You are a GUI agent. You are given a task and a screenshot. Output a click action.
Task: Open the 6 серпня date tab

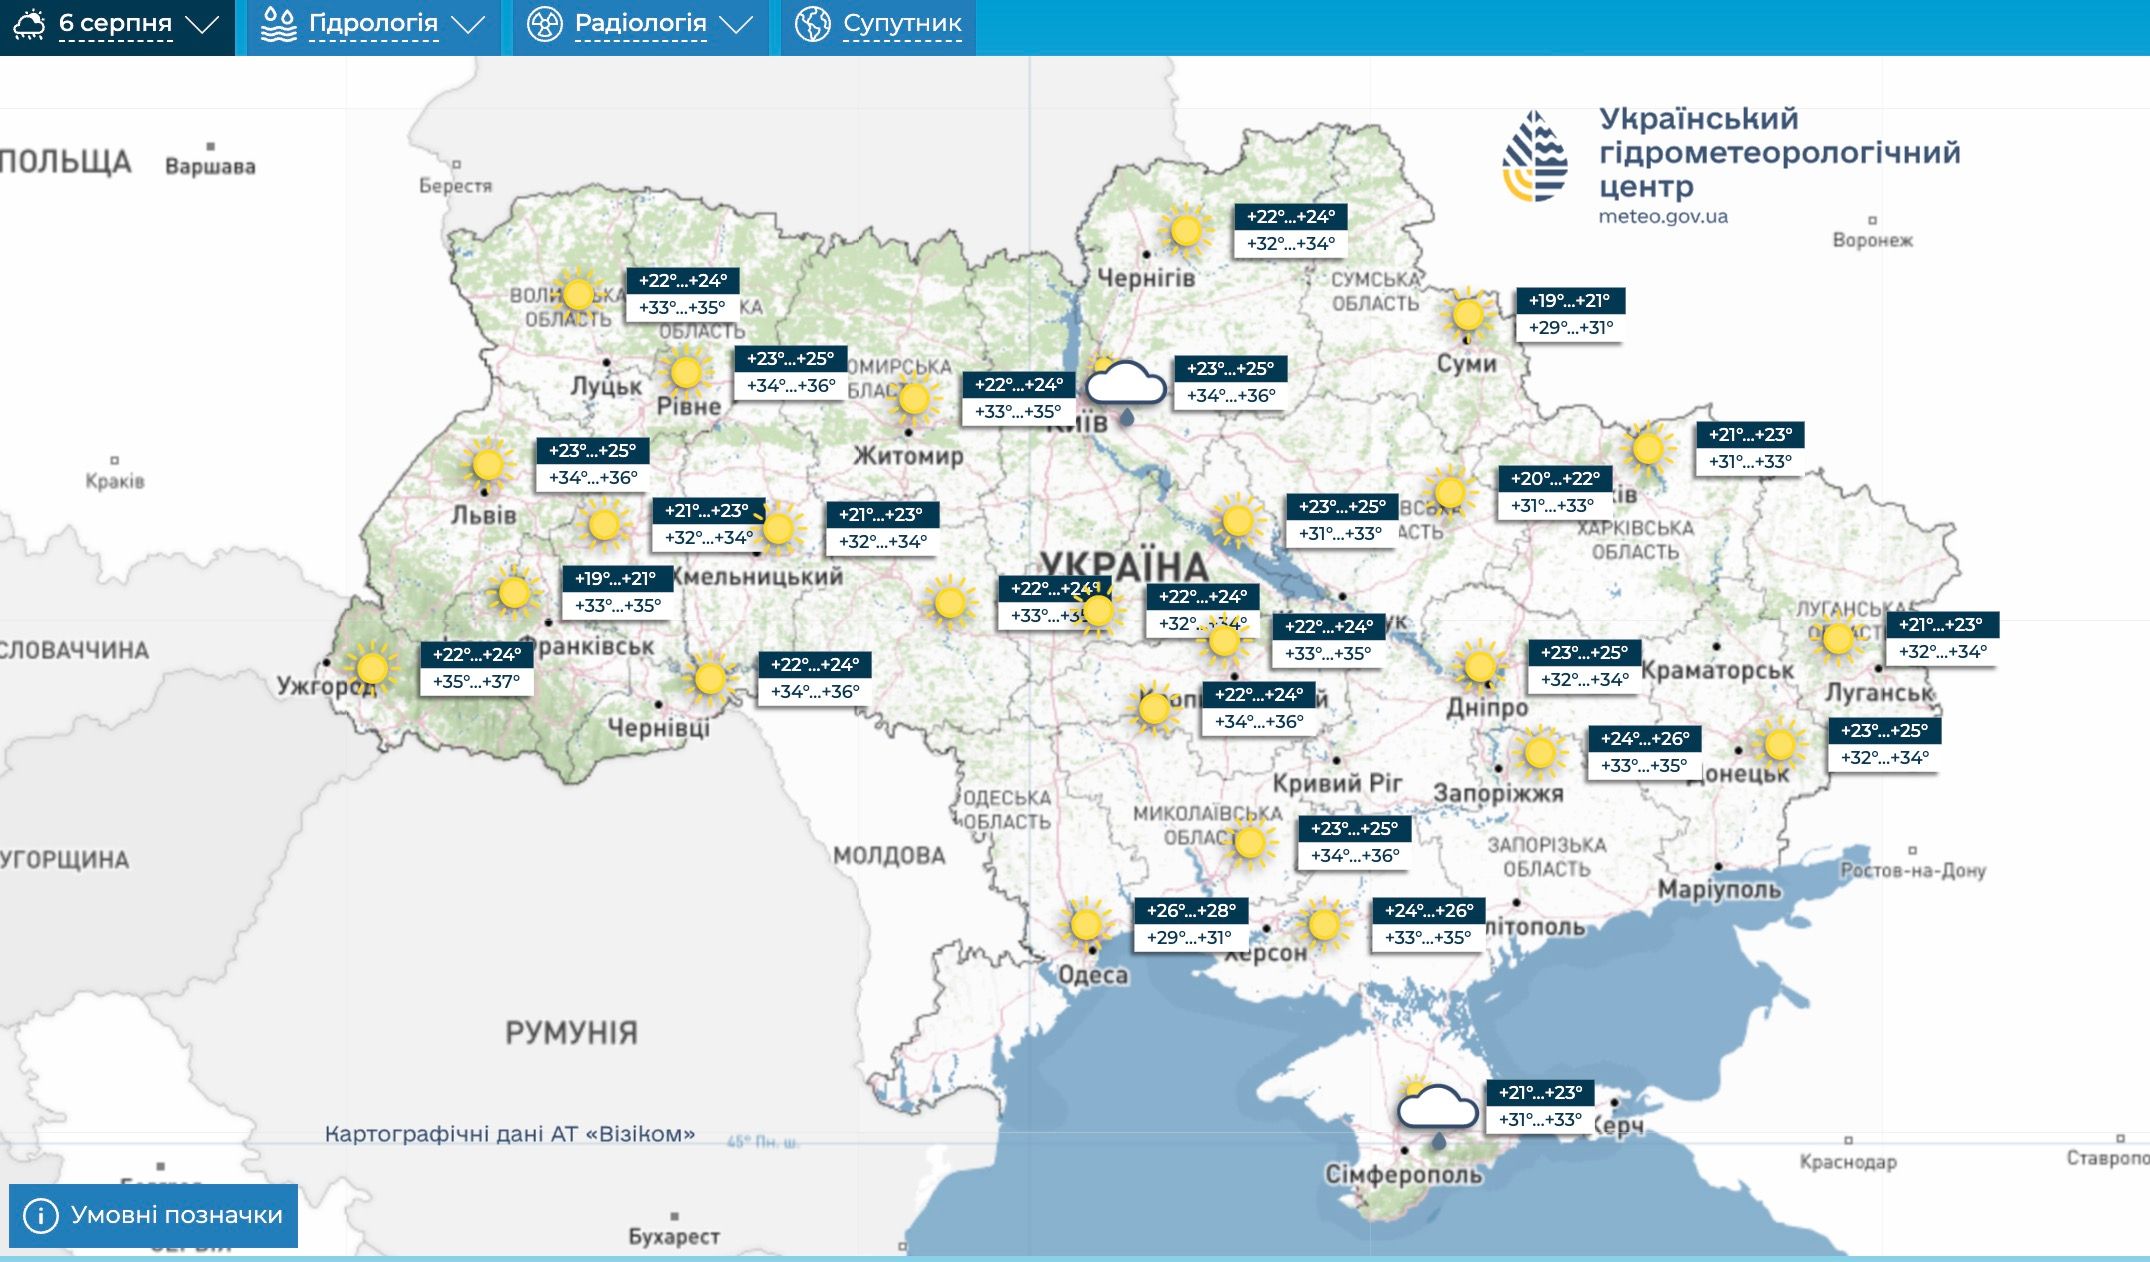117,27
